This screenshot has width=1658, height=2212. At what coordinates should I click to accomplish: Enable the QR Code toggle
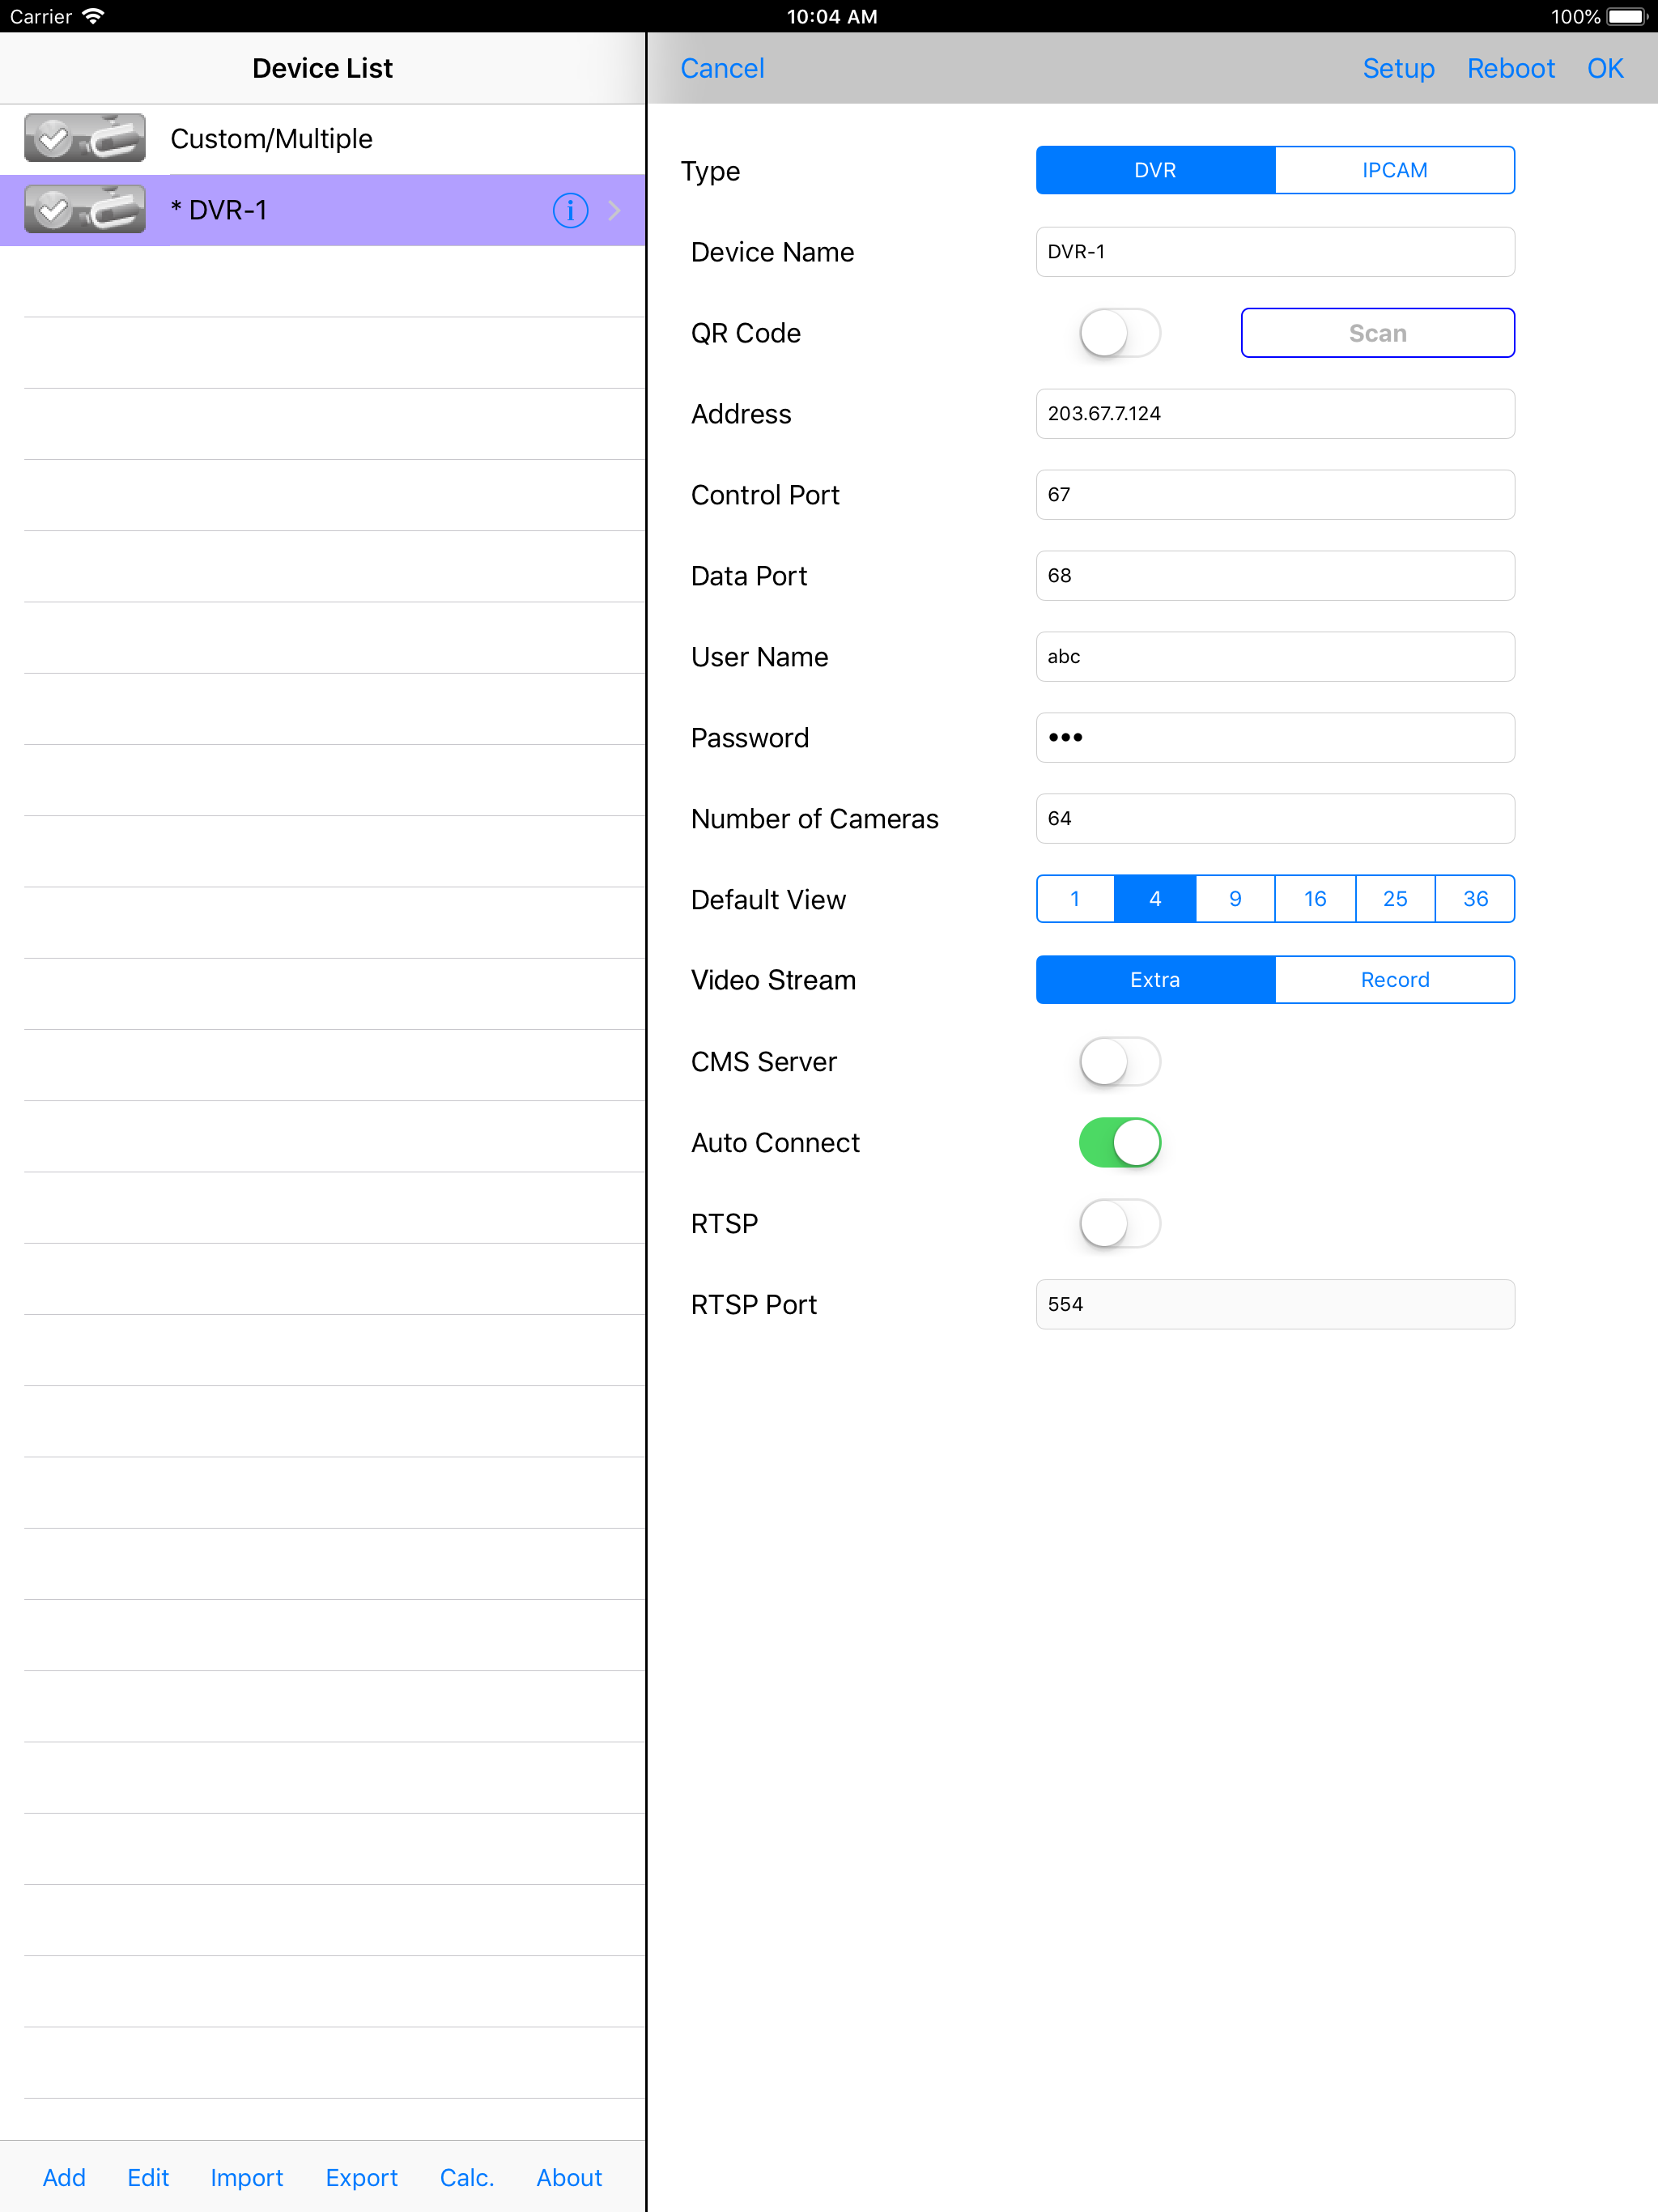tap(1119, 333)
